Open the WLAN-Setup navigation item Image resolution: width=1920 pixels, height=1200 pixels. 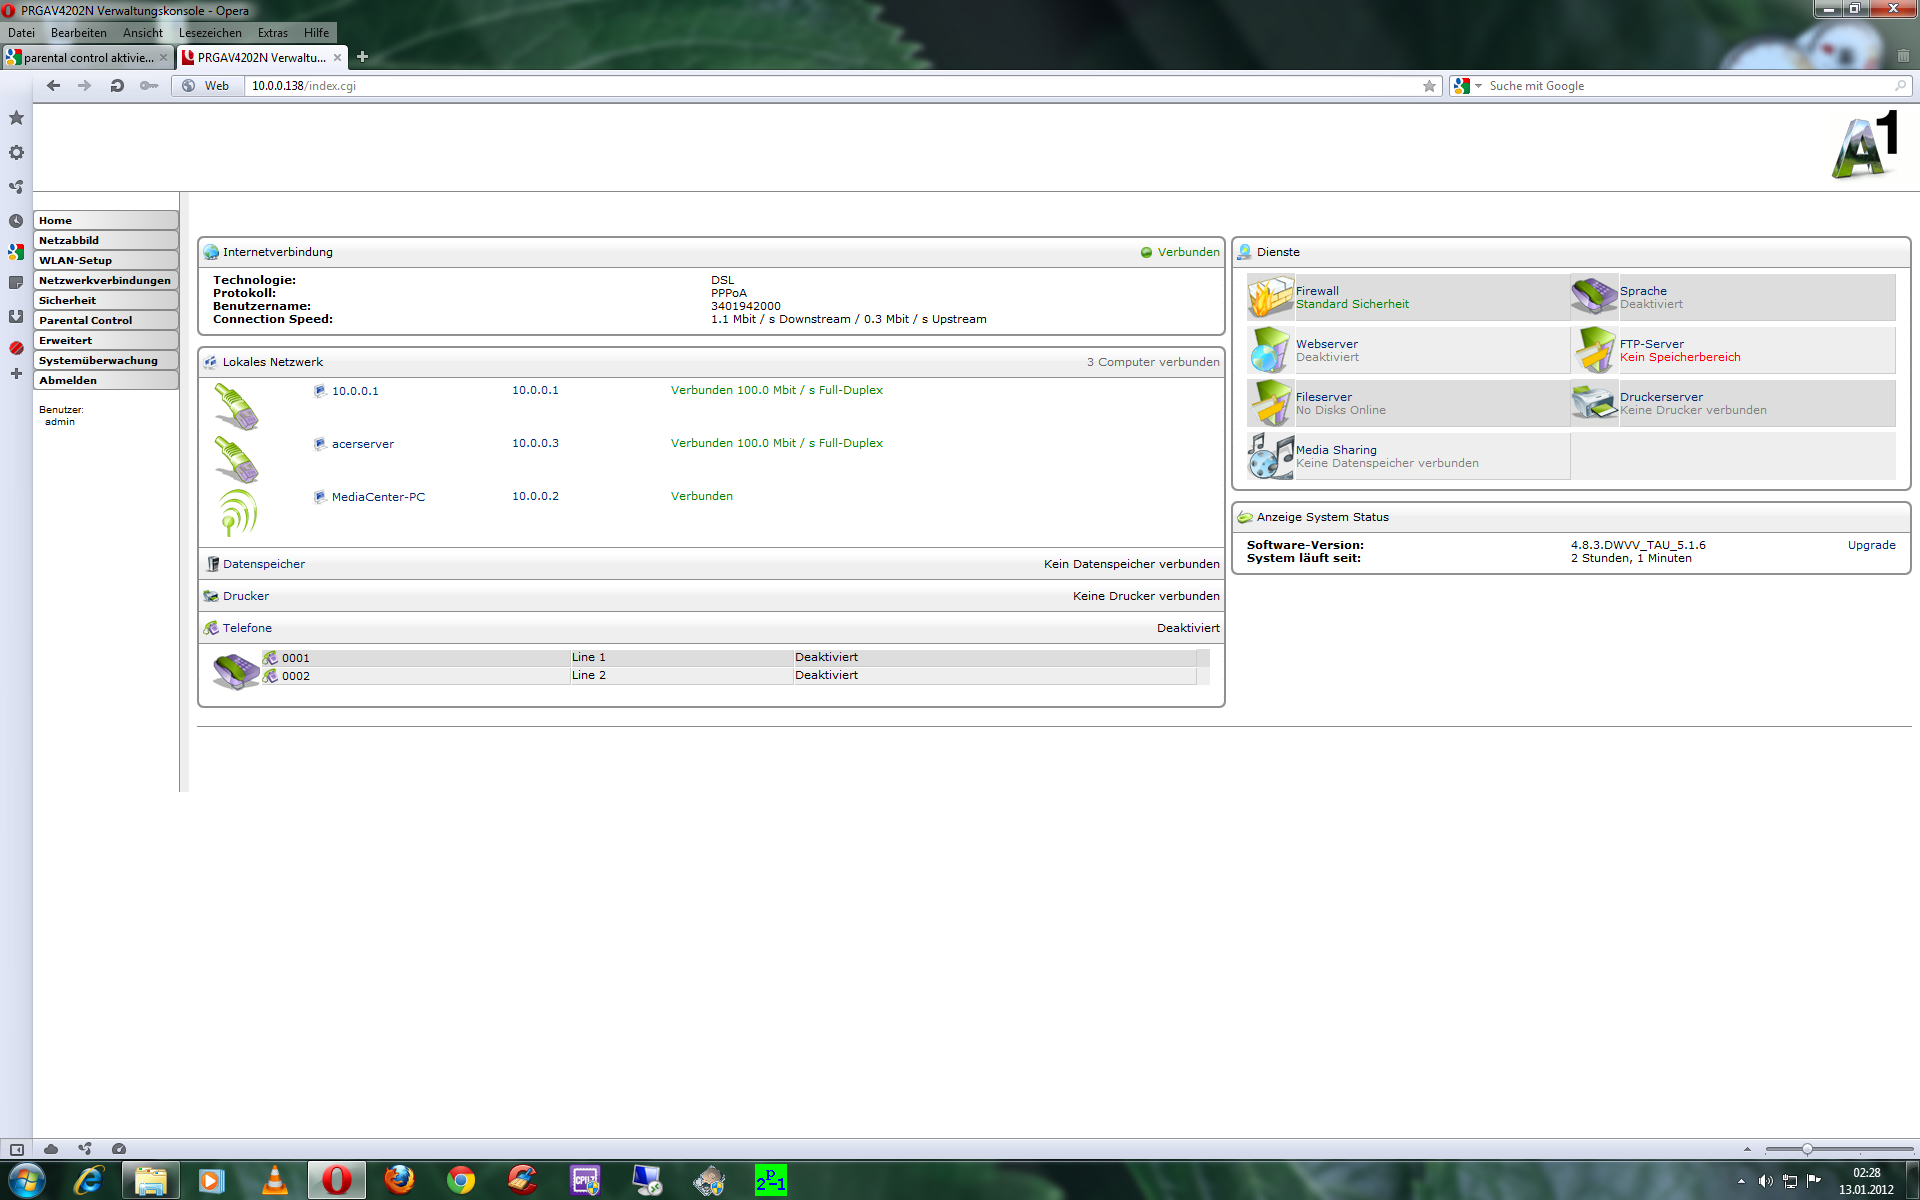click(x=76, y=260)
